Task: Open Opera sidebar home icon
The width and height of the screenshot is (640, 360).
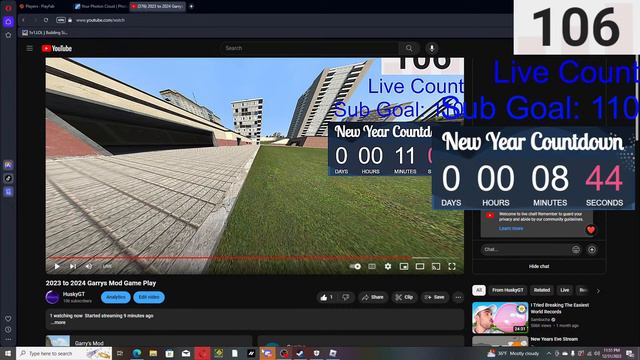Action: coord(8,21)
